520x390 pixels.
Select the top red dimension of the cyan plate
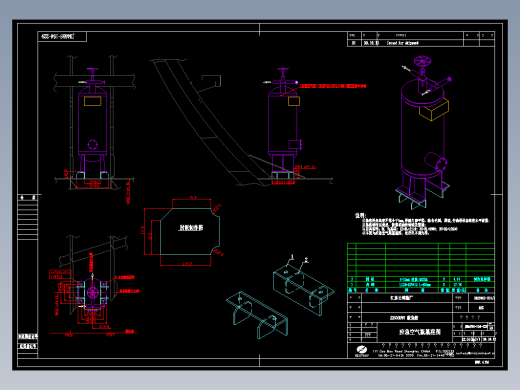point(192,199)
